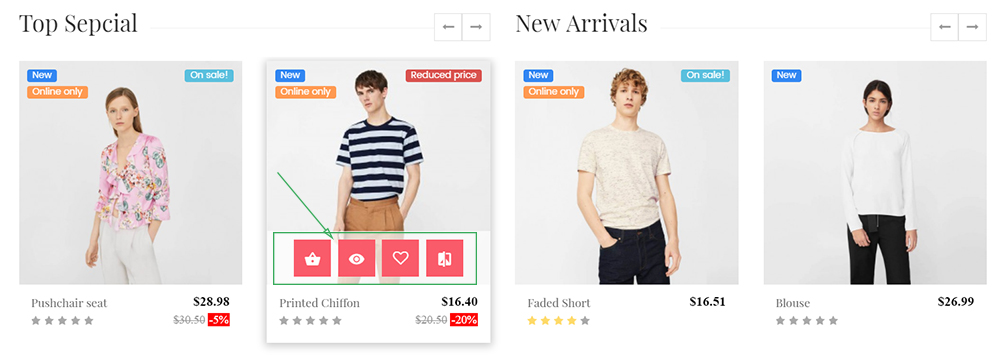Show previous New Arrivals items arrow

(x=945, y=27)
